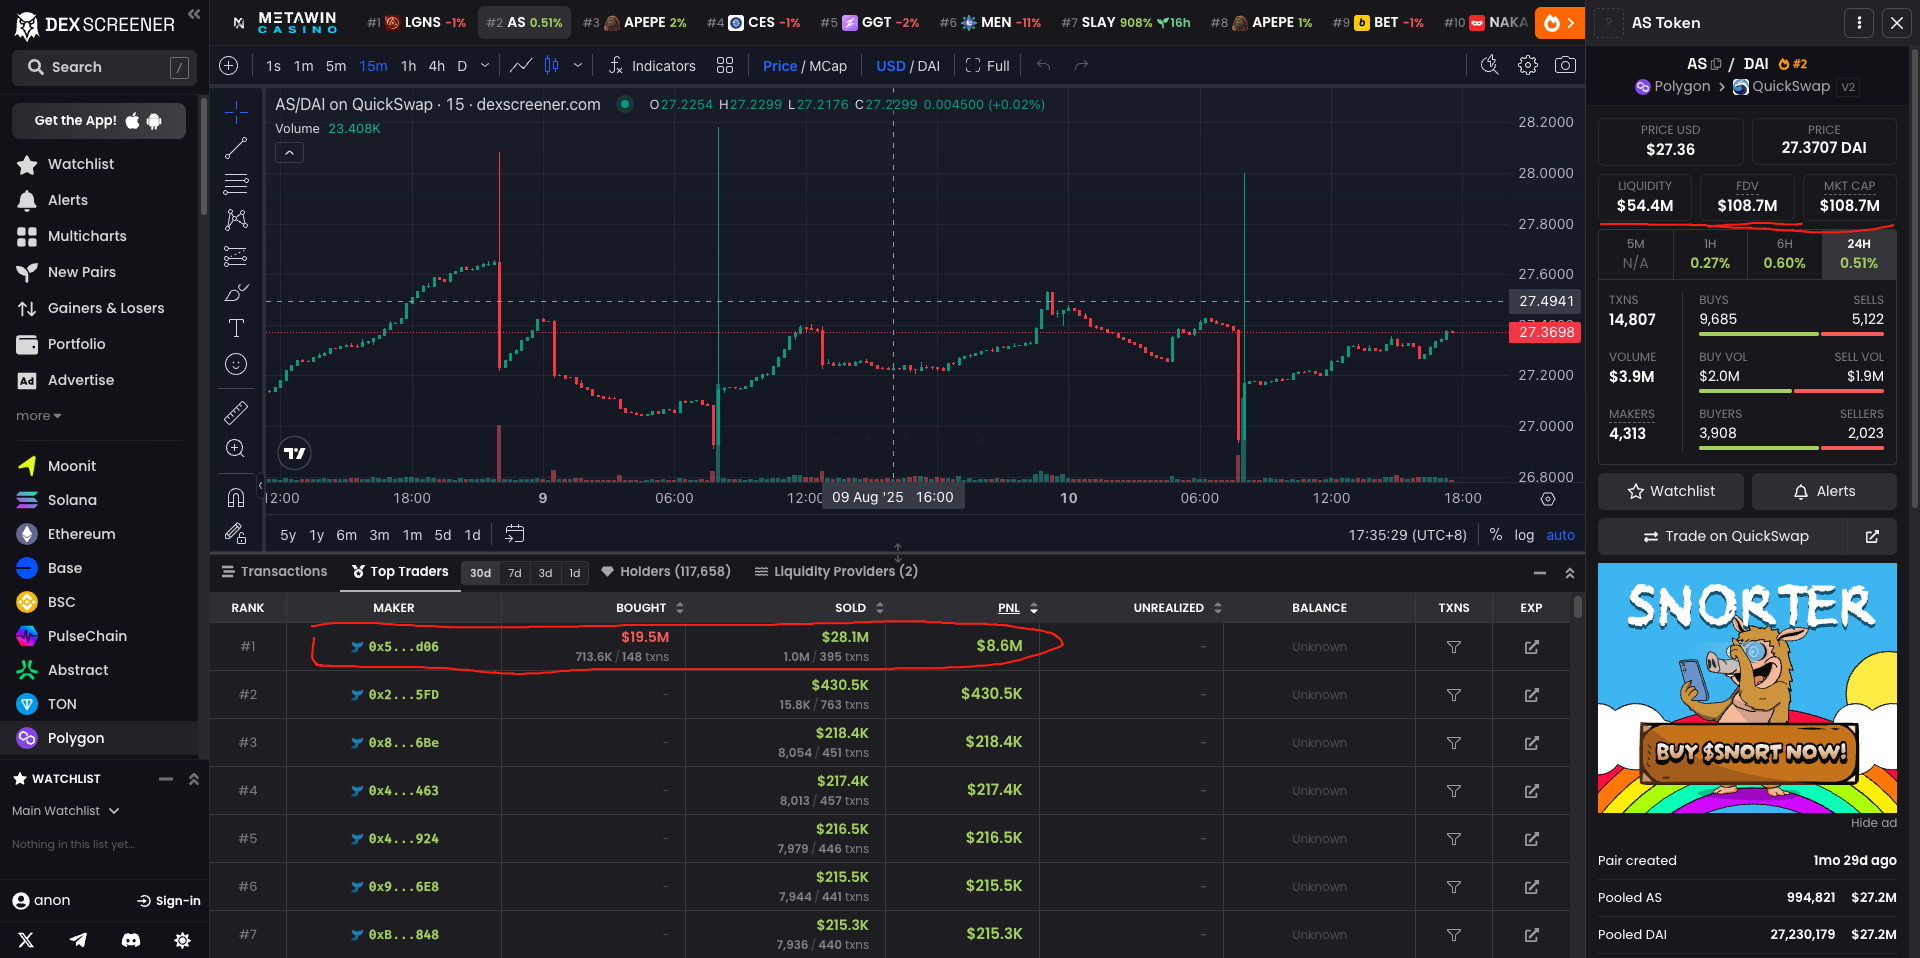Screen dimensions: 1920x958
Task: Select the trend line drawing tool
Action: (x=236, y=148)
